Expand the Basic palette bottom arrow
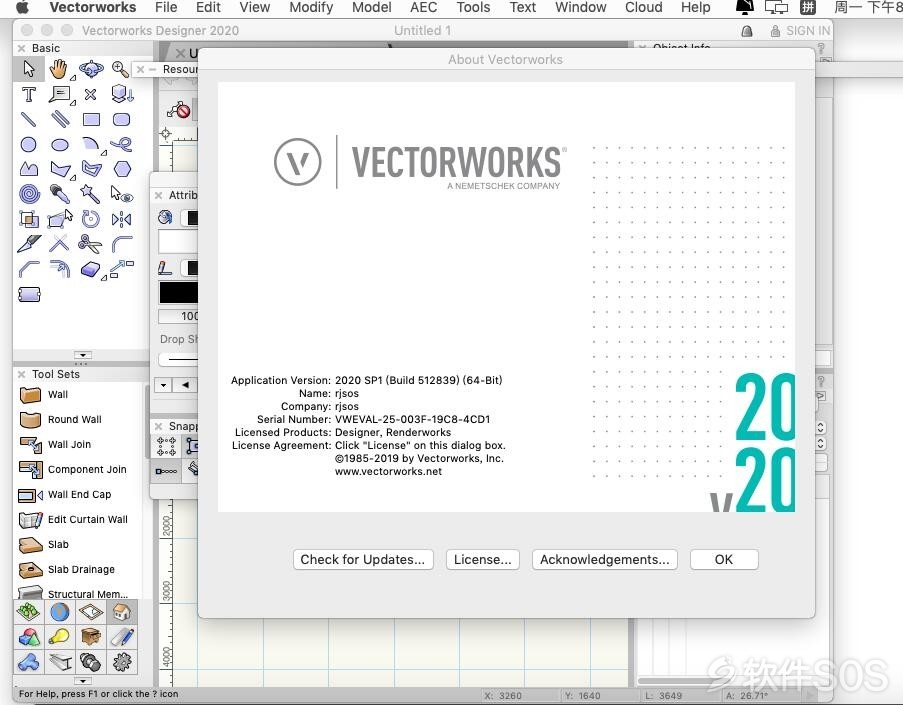This screenshot has height=705, width=903. click(83, 355)
